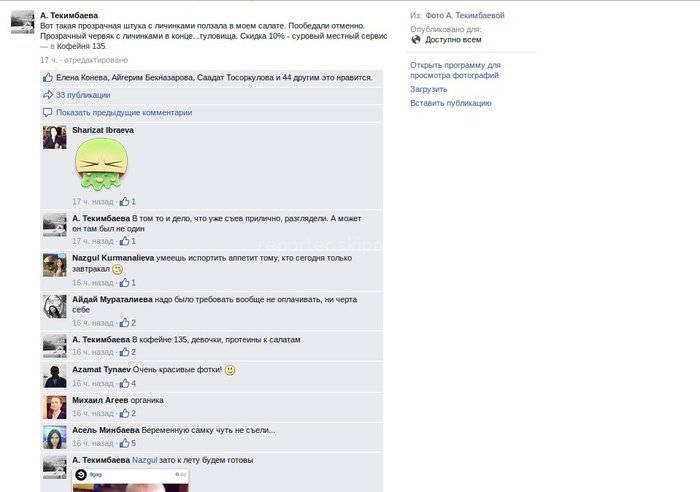
Task: Like Михаил Агеев's comment "органика"
Action: [x=125, y=413]
